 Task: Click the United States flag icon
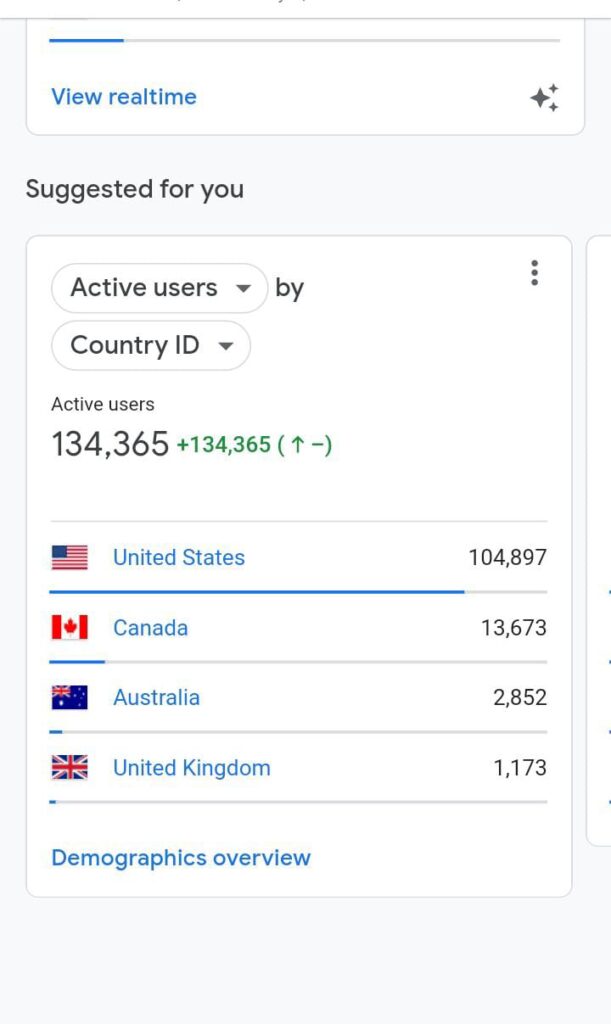tap(70, 558)
